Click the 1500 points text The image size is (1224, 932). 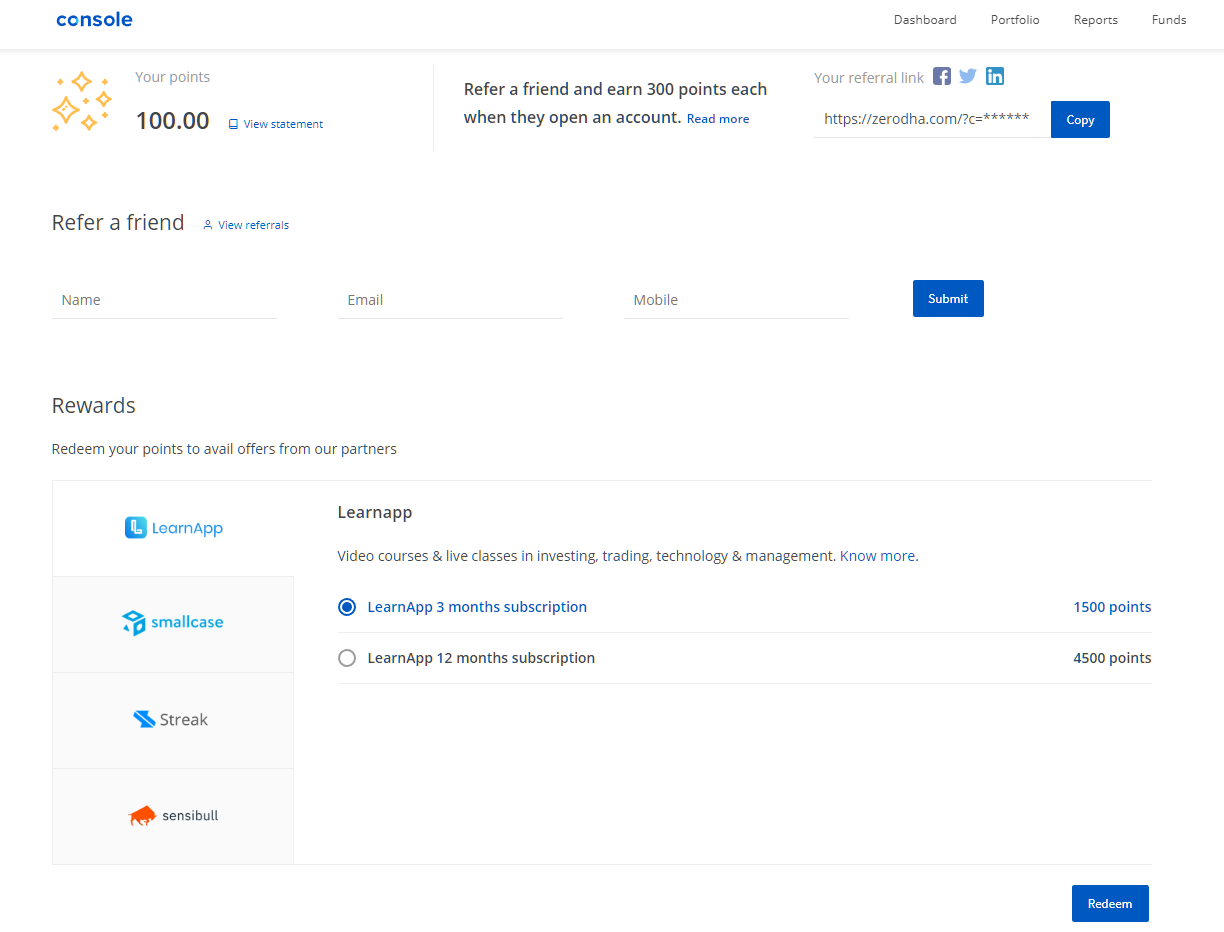click(x=1112, y=607)
